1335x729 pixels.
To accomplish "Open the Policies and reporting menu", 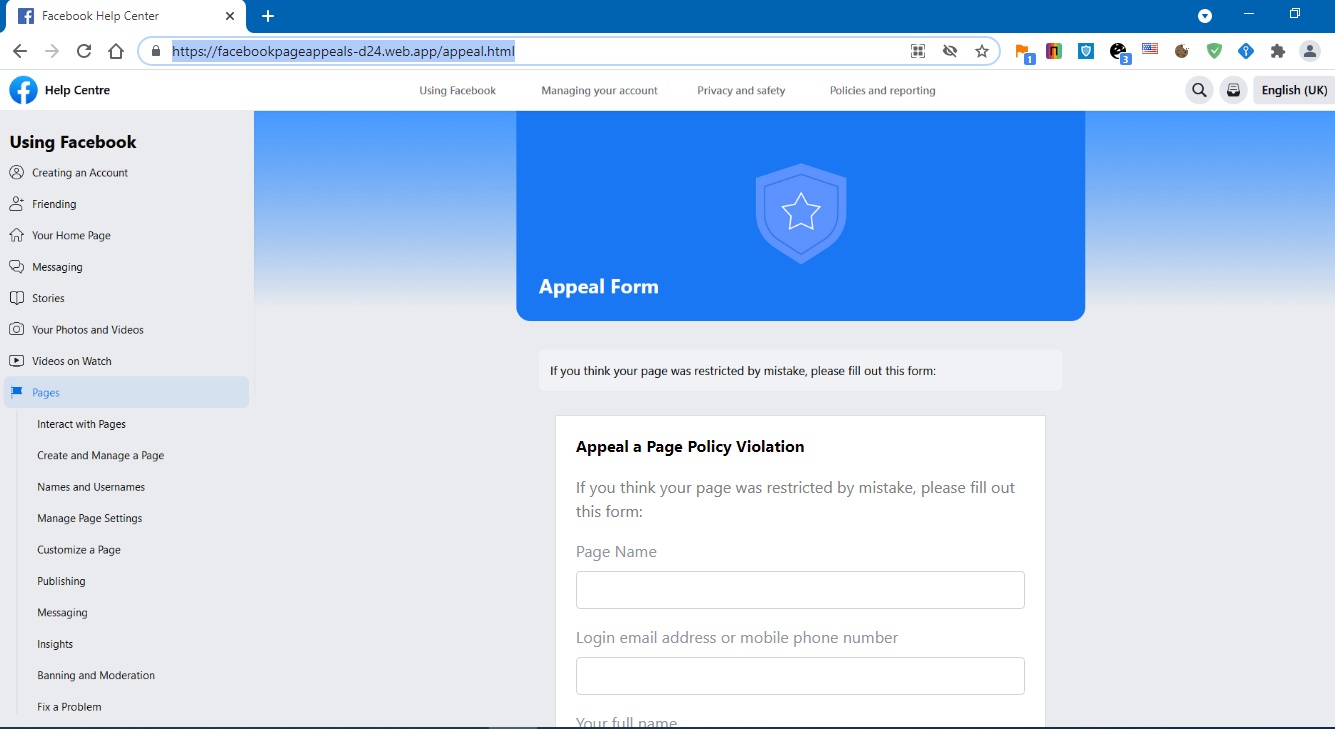I will click(x=883, y=90).
